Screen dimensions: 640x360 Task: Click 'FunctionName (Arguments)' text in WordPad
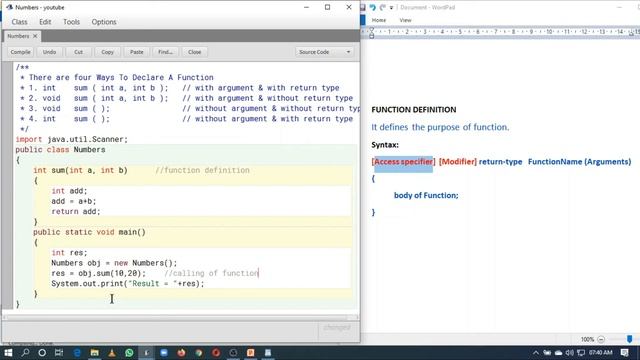pos(580,162)
